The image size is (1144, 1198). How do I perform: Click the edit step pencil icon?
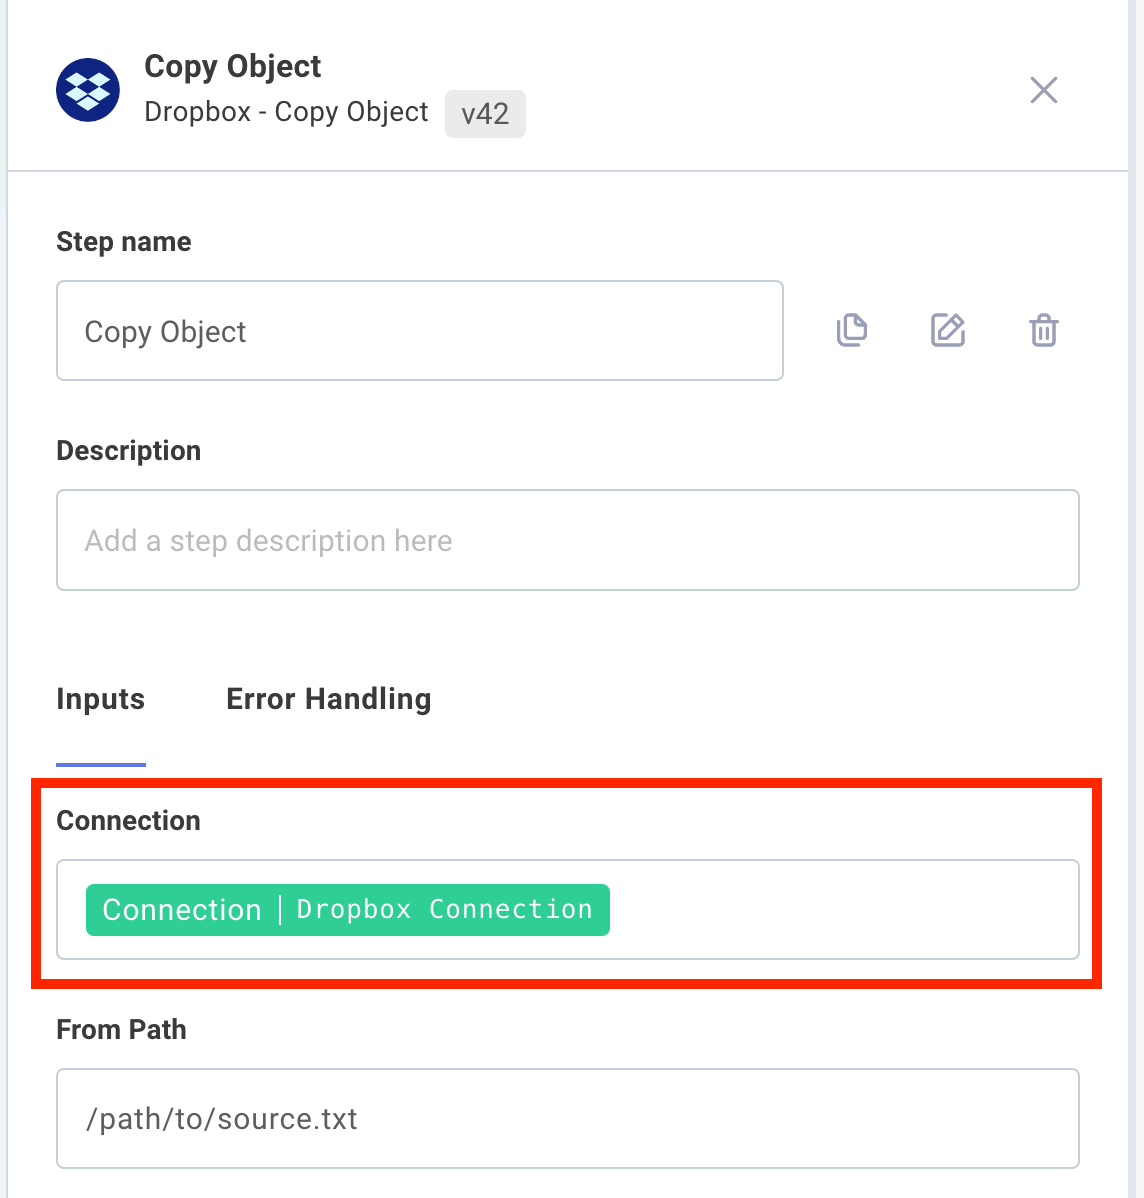[x=947, y=330]
